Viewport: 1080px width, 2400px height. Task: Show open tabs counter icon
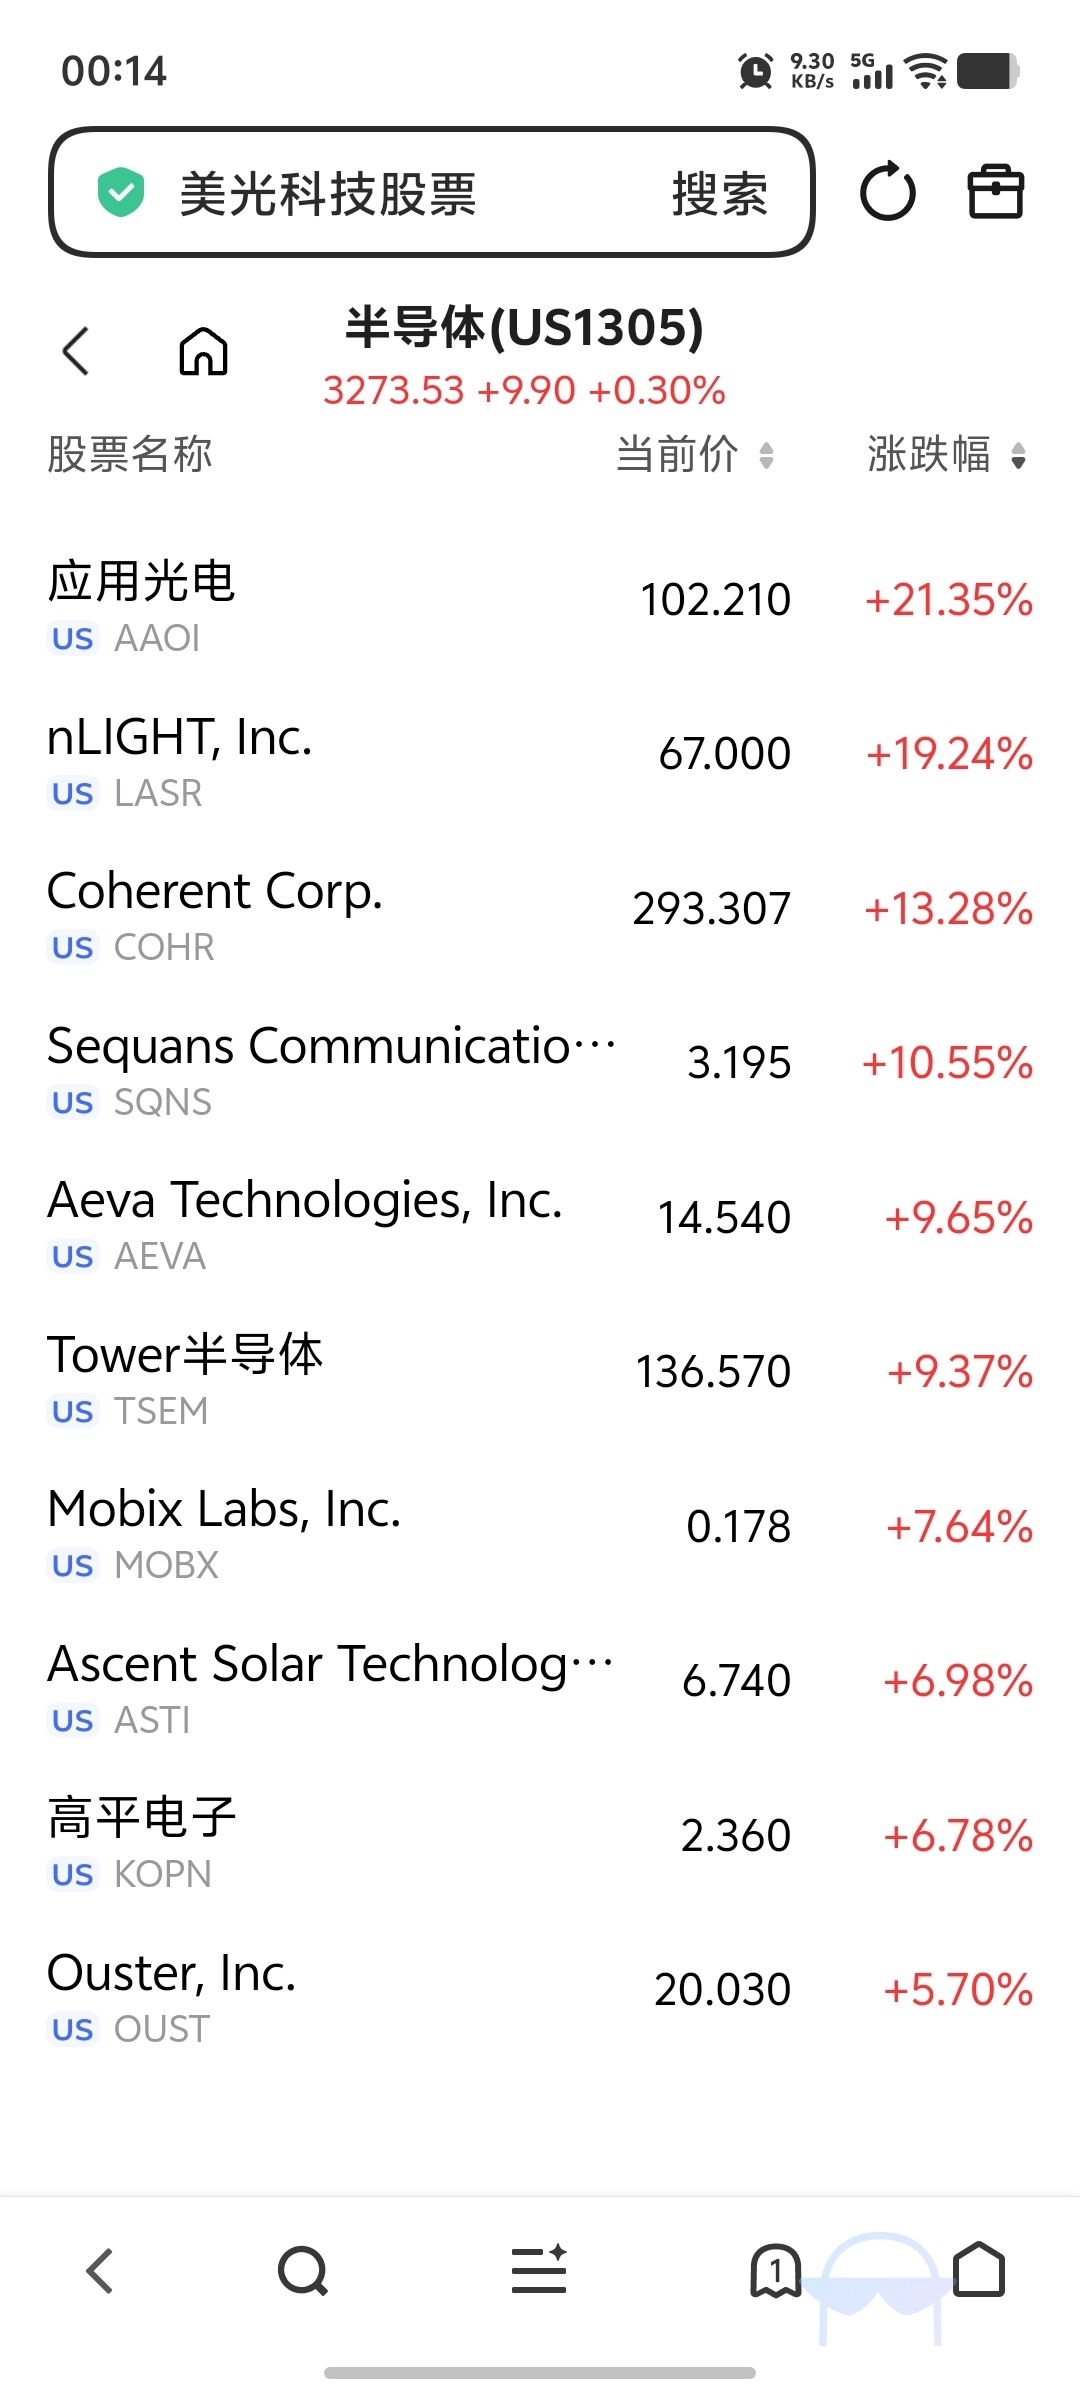775,2271
